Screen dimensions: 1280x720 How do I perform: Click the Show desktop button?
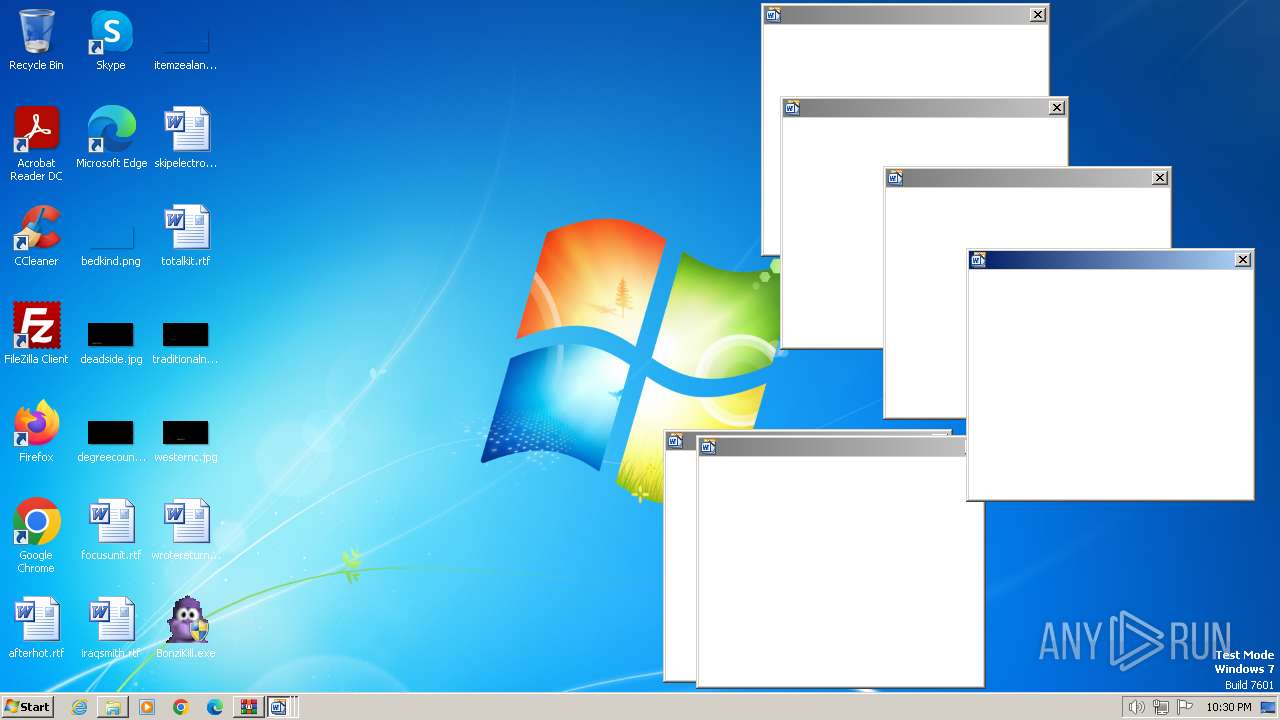pyautogui.click(x=1268, y=707)
